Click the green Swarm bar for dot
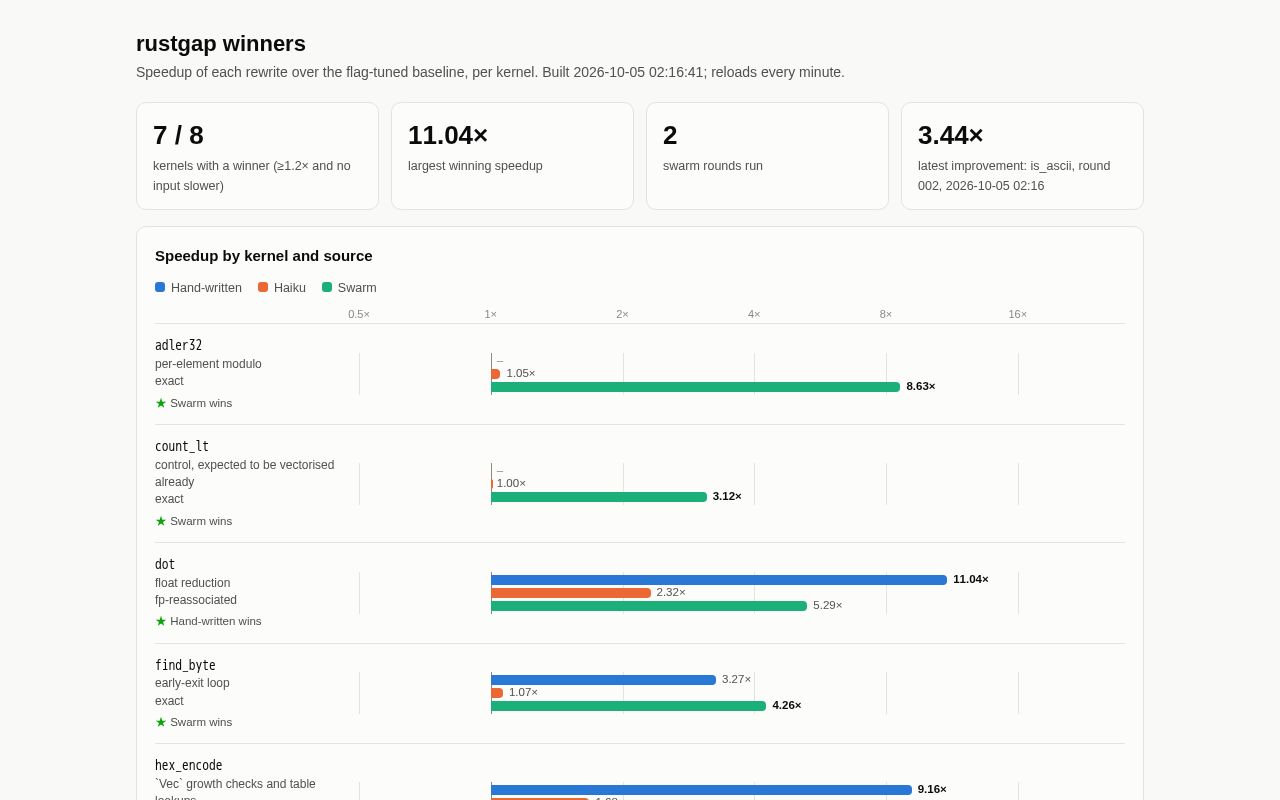This screenshot has width=1280, height=800. pos(649,606)
